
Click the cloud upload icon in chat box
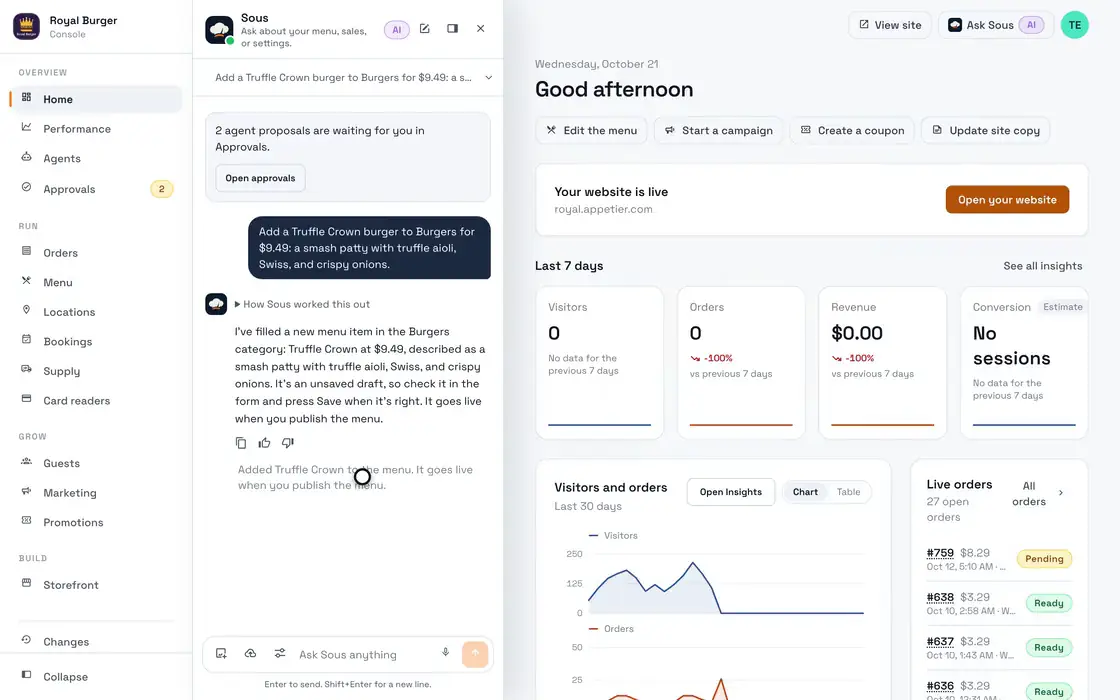tap(251, 654)
